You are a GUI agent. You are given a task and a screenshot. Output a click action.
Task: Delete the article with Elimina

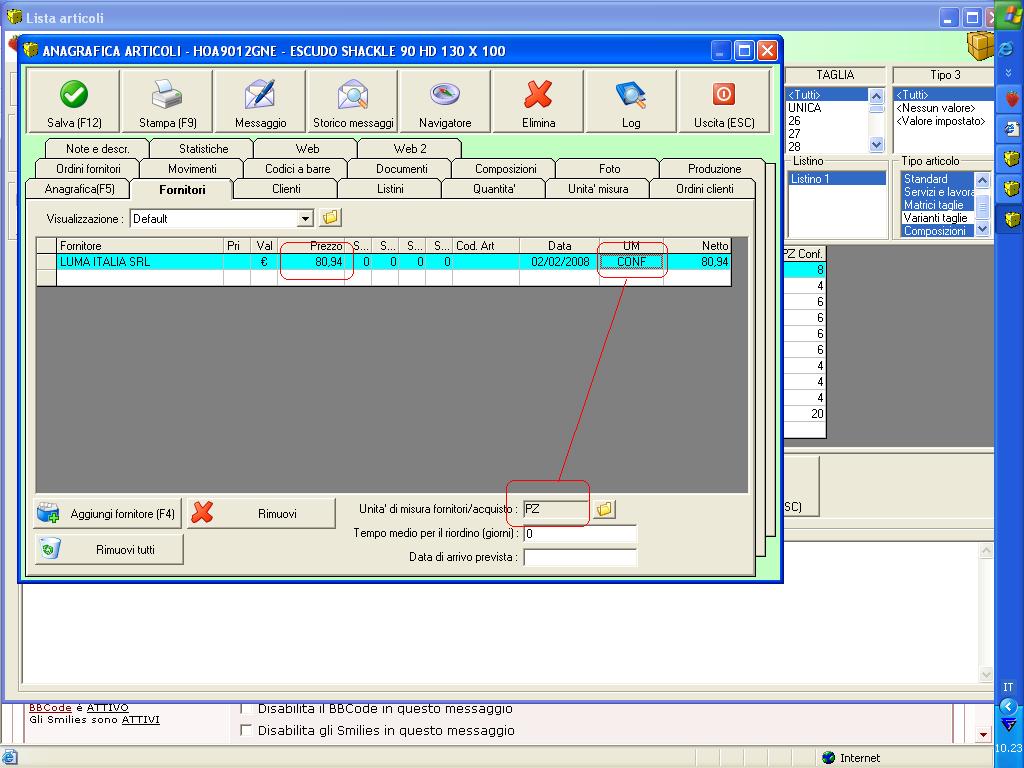pyautogui.click(x=538, y=102)
